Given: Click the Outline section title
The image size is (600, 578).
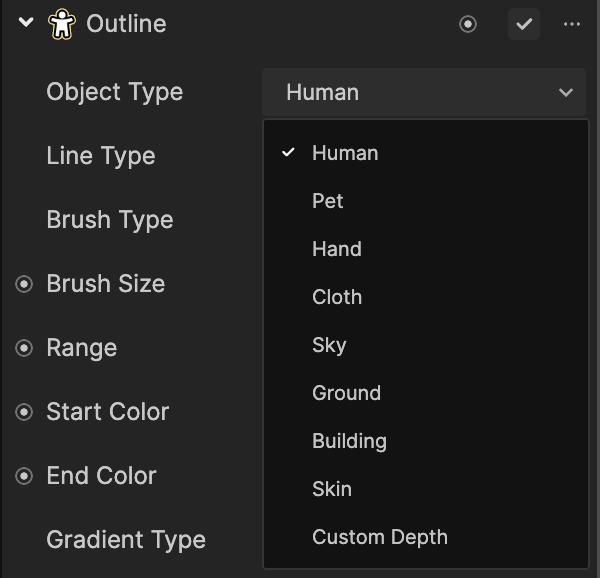Looking at the screenshot, I should click(x=126, y=24).
